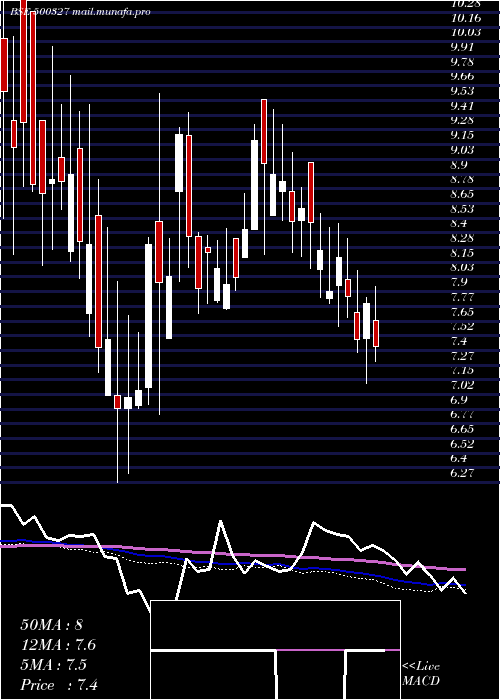Image resolution: width=500 pixels, height=700 pixels.
Task: Click the 10.16 price axis label
Action: pyautogui.click(x=466, y=18)
